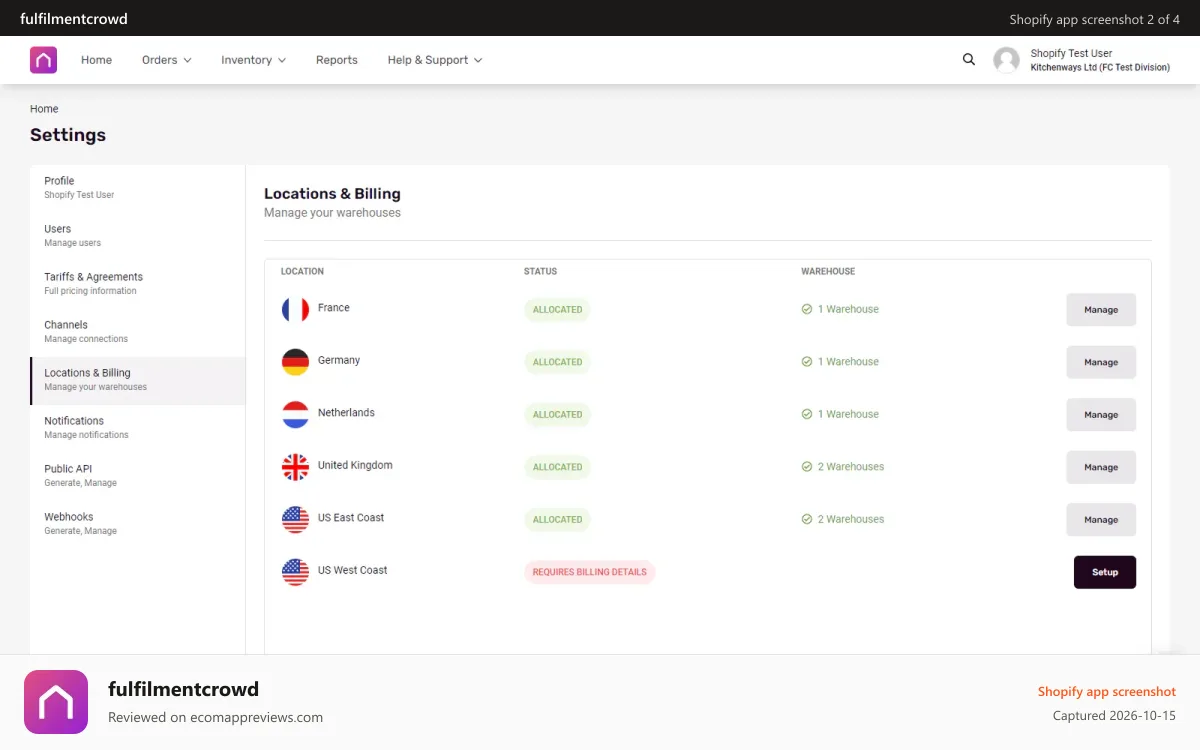Click the Shopify Test User account name
The height and width of the screenshot is (750, 1200).
[1071, 54]
